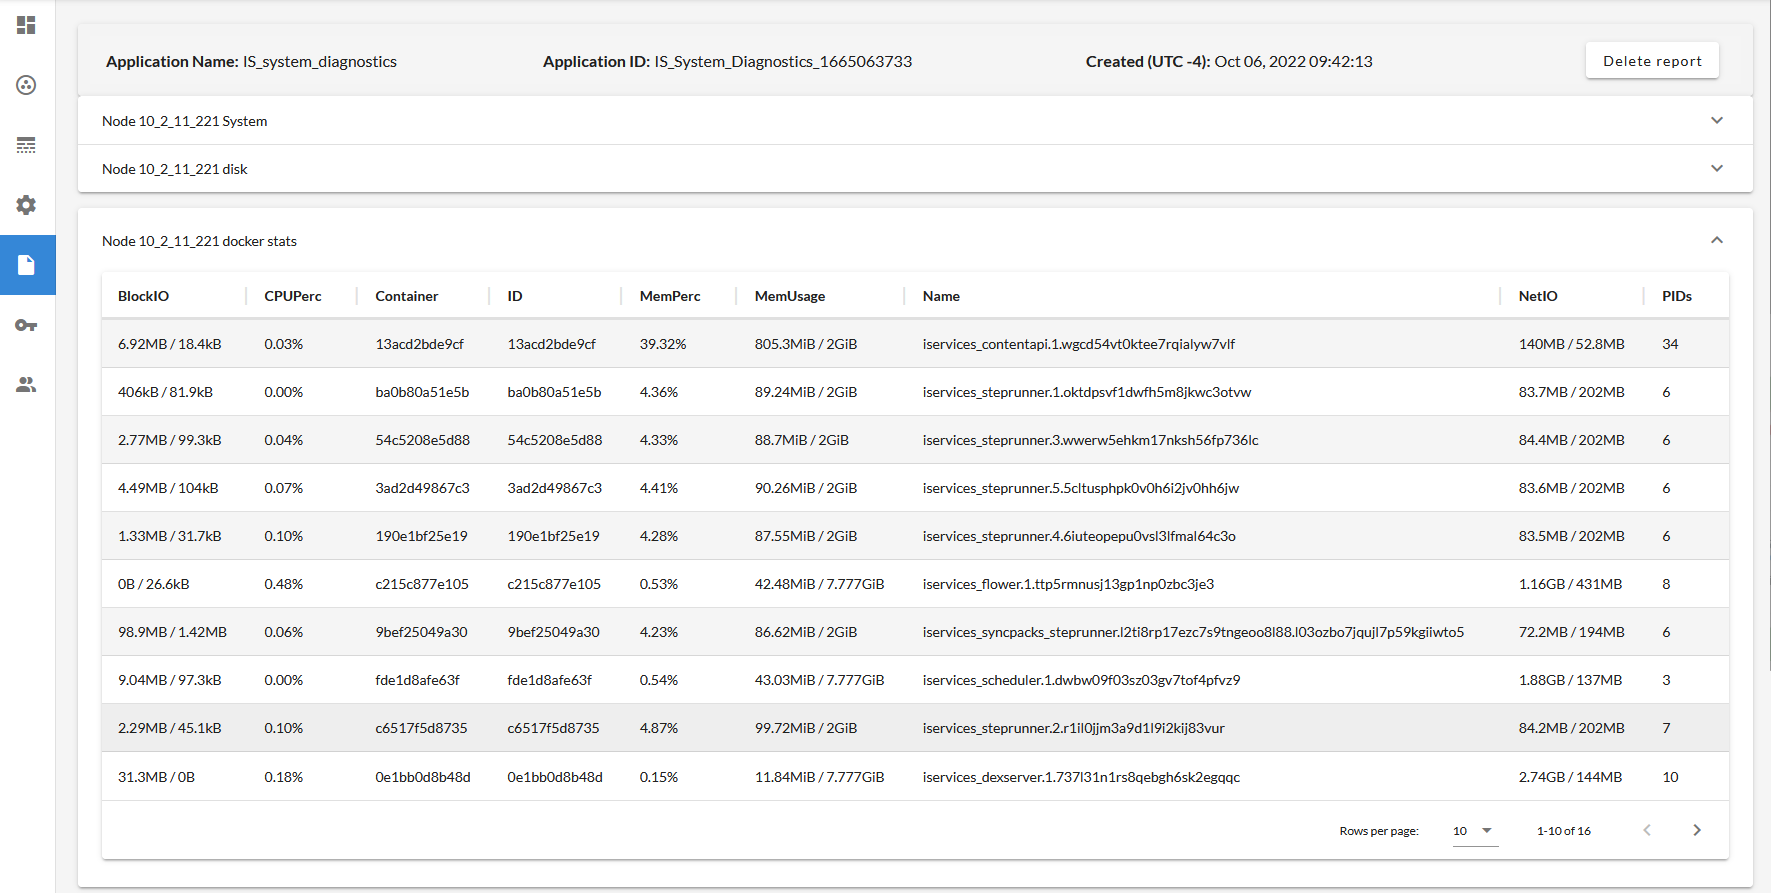Collapse the docker stats section
This screenshot has height=893, width=1771.
pyautogui.click(x=1716, y=241)
